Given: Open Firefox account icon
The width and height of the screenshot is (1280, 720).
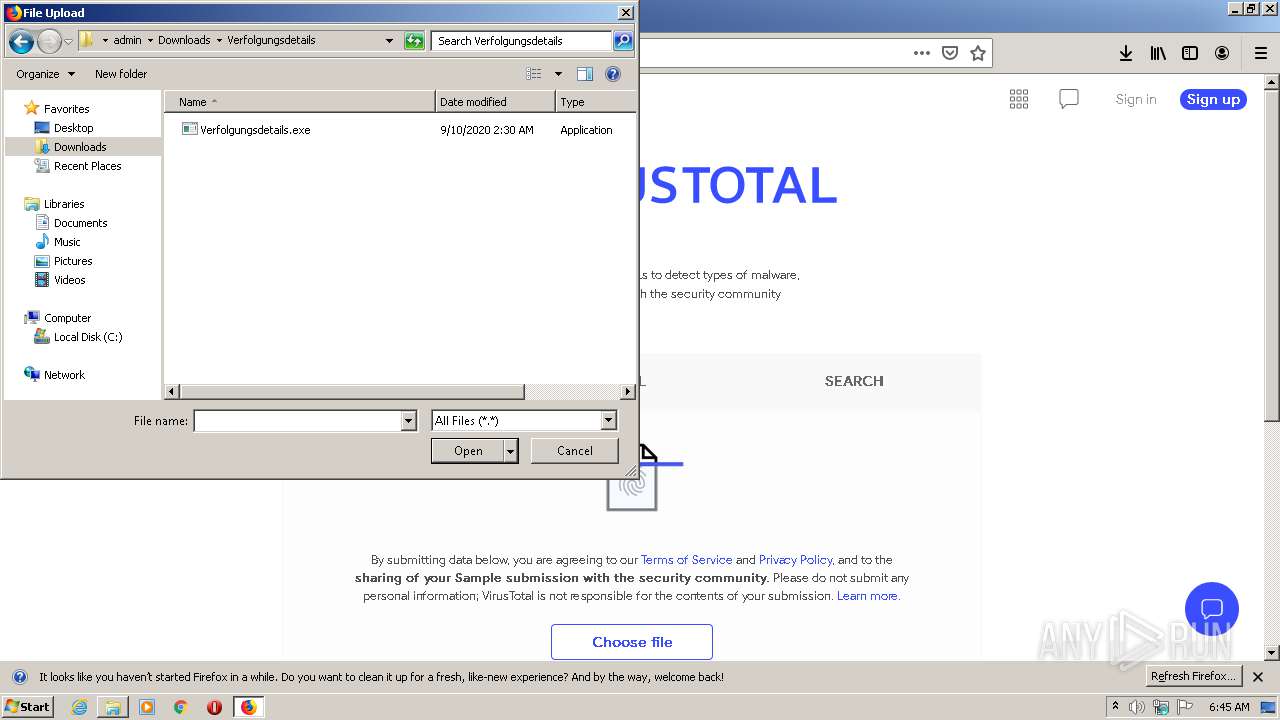Looking at the screenshot, I should click(1222, 53).
